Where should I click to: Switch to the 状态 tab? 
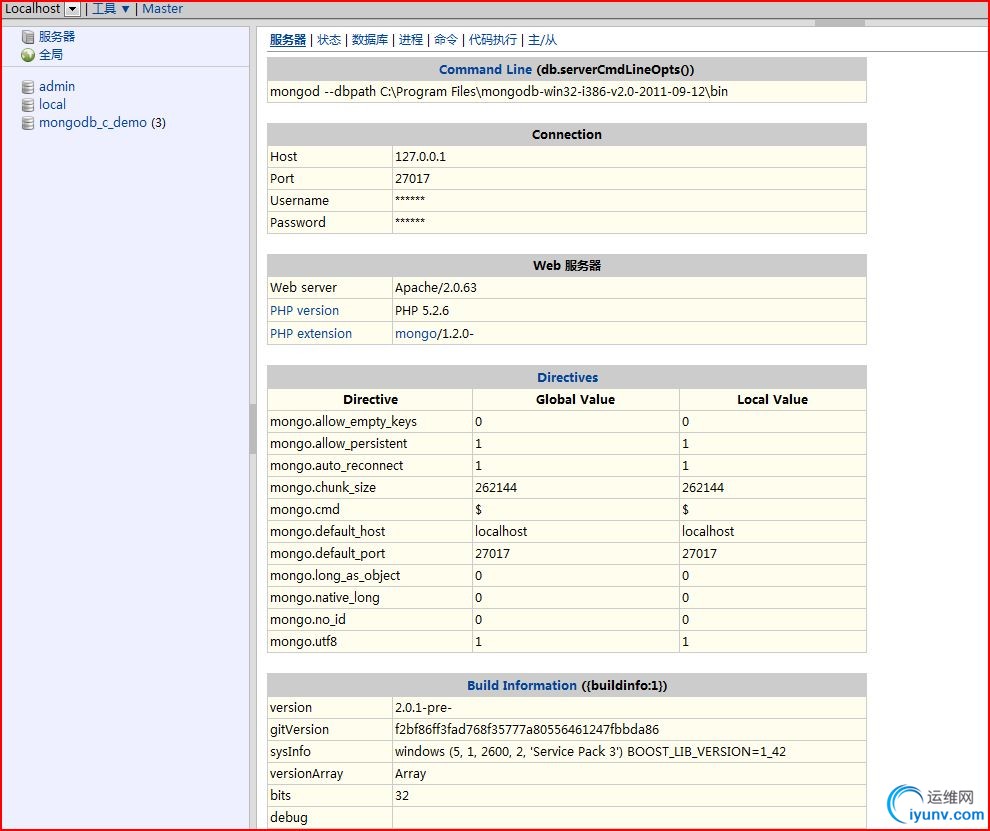point(329,40)
